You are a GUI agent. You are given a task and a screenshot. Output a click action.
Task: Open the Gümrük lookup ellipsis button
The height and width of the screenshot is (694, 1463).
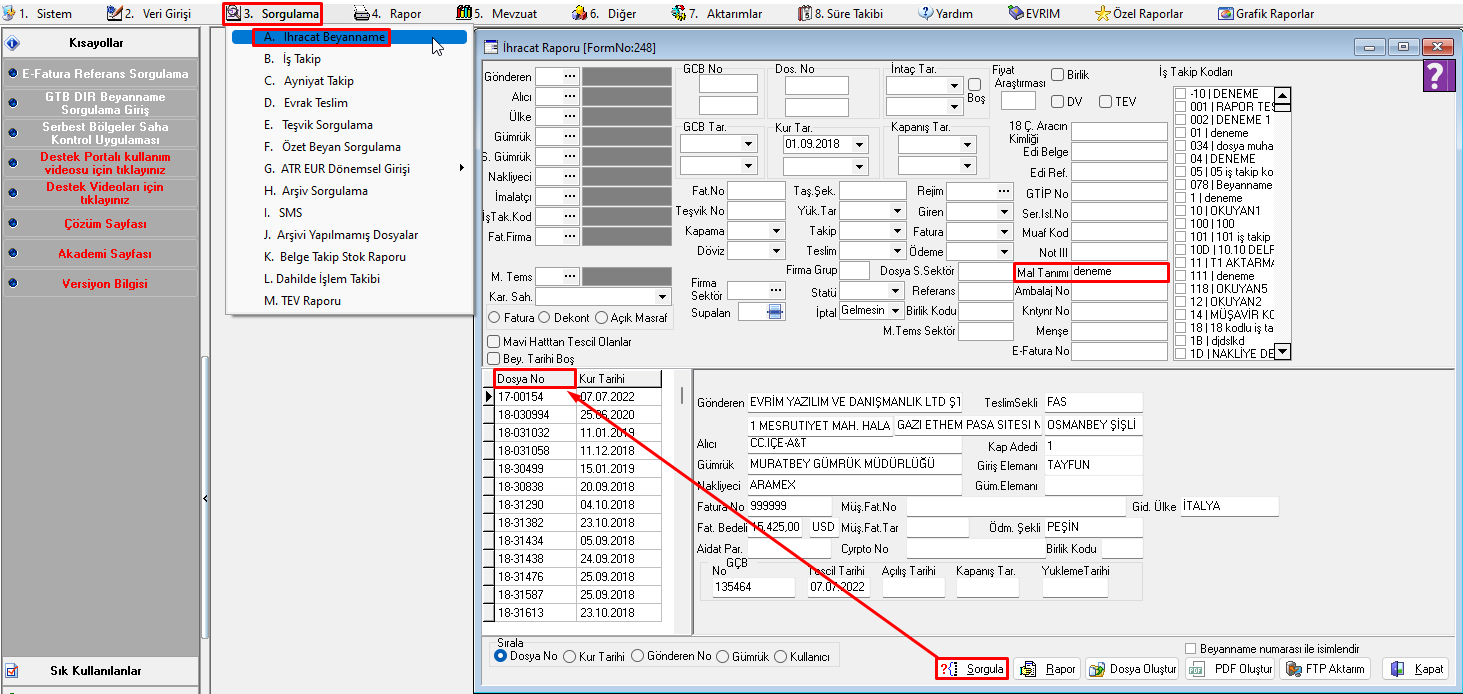(570, 137)
